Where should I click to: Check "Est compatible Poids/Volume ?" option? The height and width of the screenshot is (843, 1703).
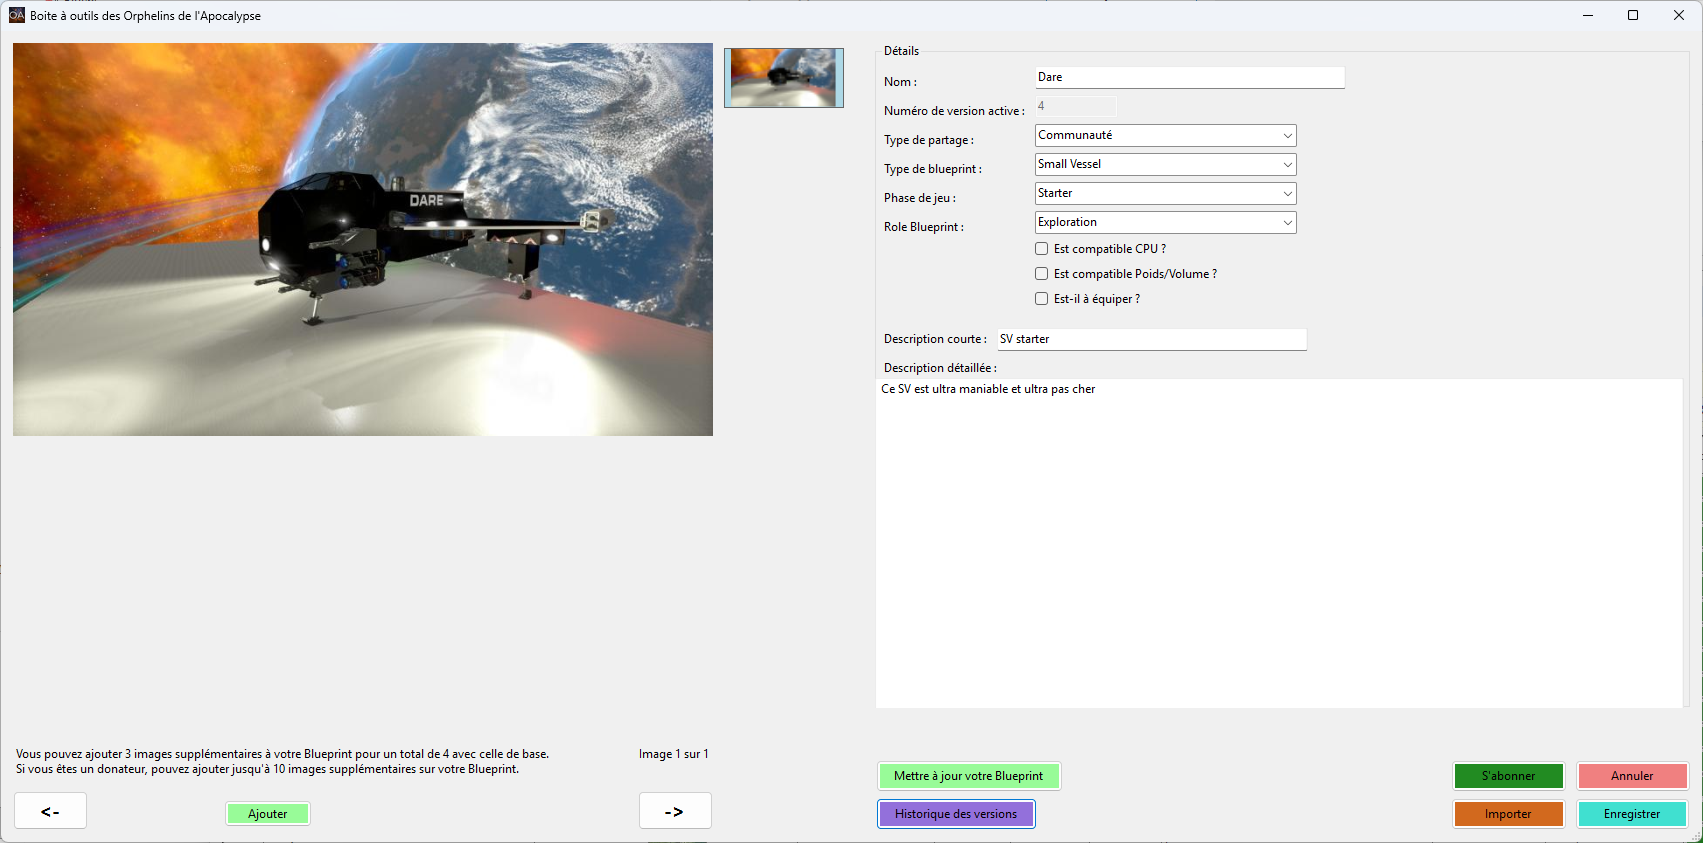(x=1042, y=274)
